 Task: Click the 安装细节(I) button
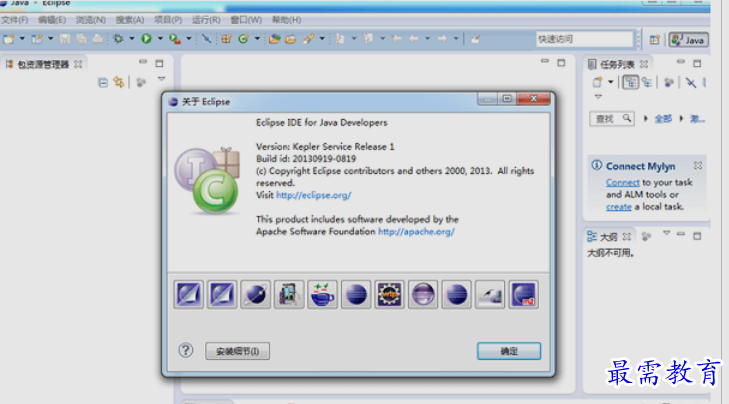(238, 351)
